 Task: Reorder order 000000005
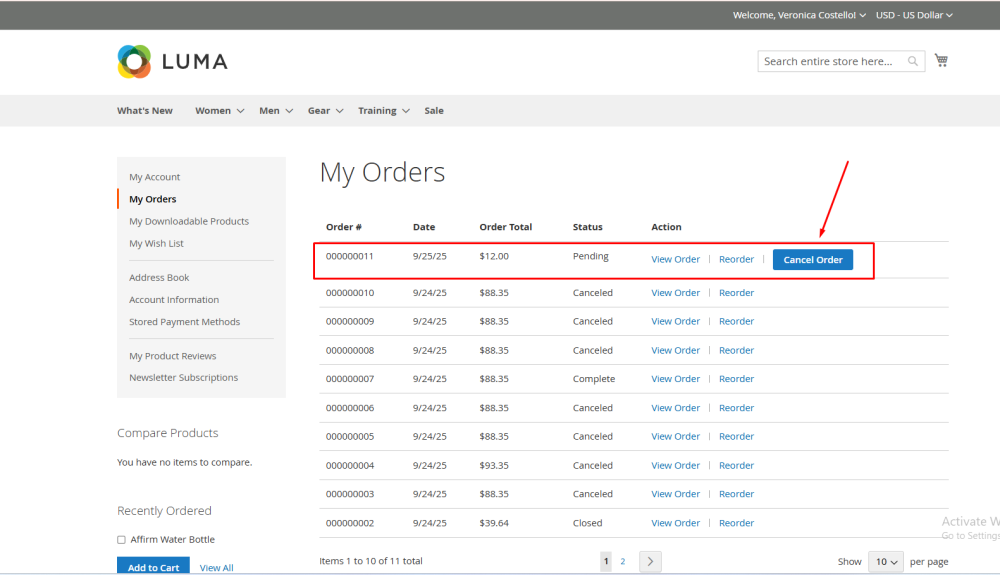tap(736, 437)
